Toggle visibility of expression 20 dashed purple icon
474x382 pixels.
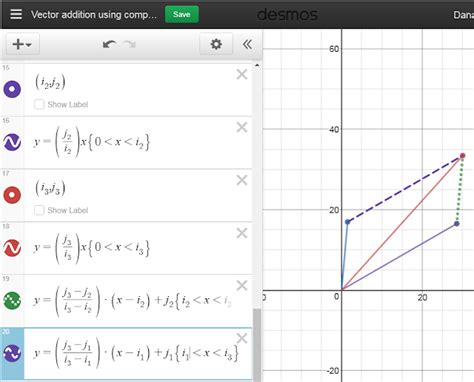(12, 353)
